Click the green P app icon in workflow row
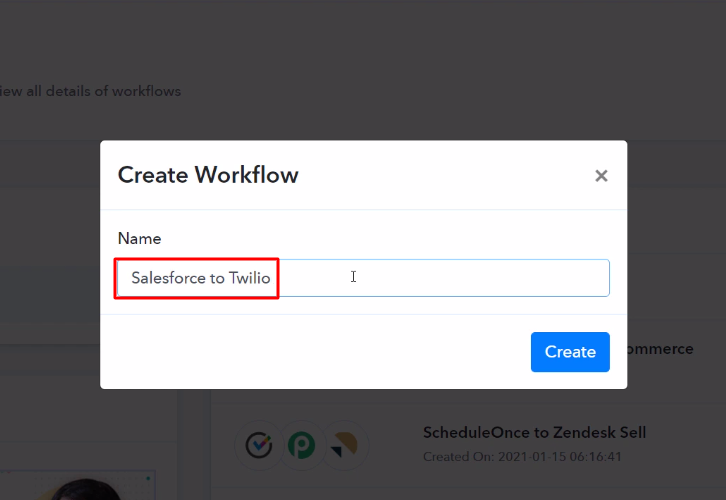Viewport: 726px width, 500px height. pyautogui.click(x=301, y=445)
